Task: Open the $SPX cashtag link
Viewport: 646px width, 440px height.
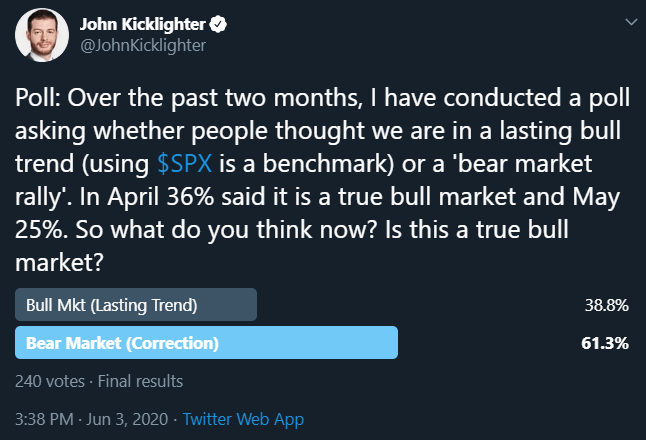Action: 184,164
